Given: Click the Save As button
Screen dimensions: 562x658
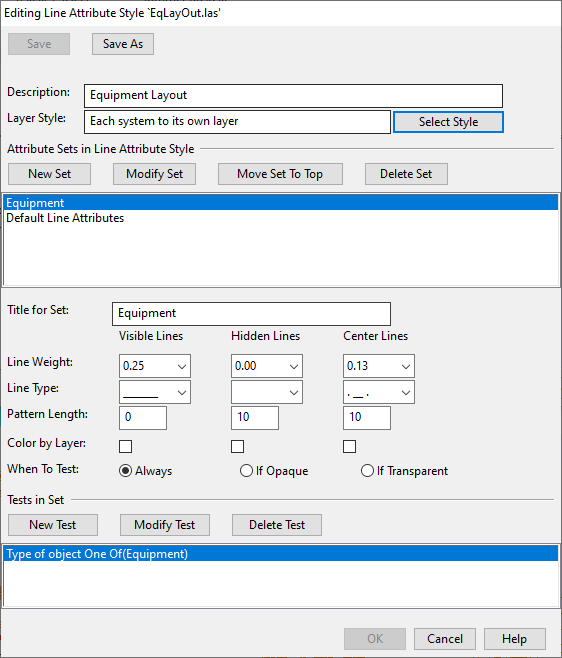Looking at the screenshot, I should pos(123,44).
